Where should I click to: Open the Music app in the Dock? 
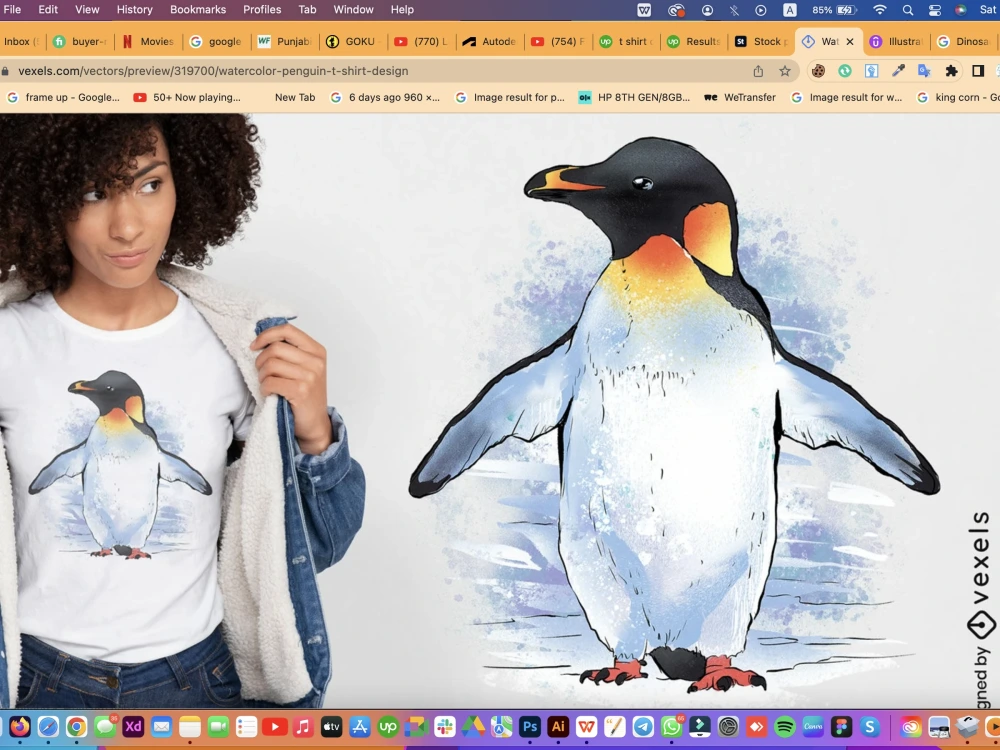[x=303, y=726]
